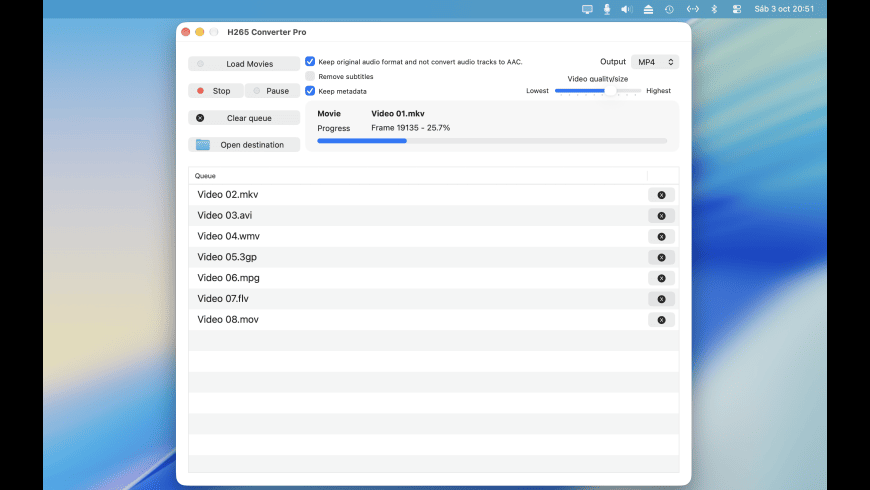Click the Highest quality label
Screen dimensions: 870x490
pos(658,90)
